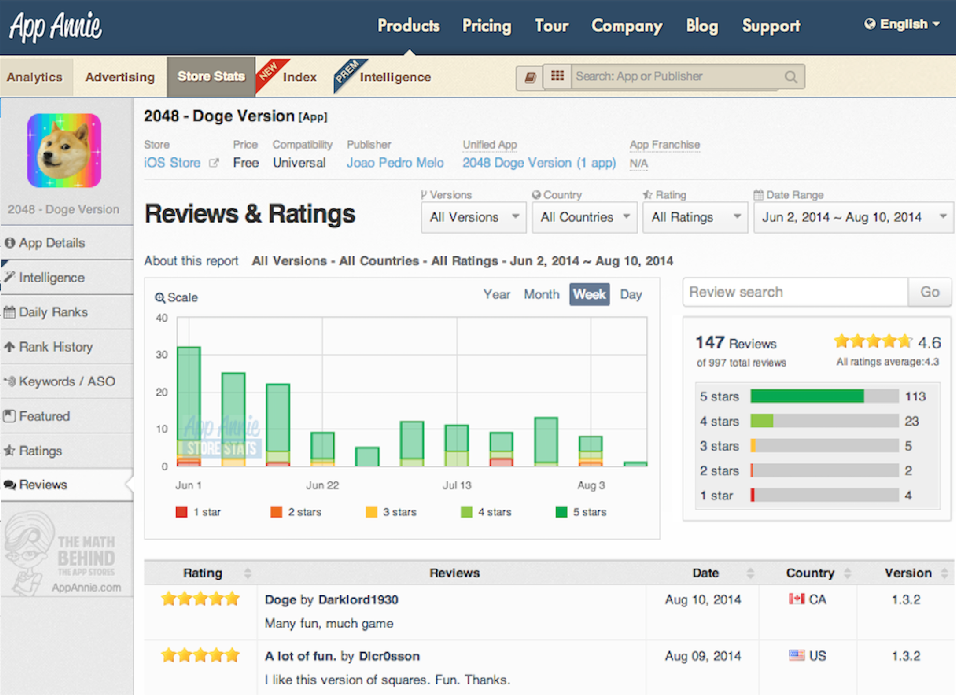The image size is (956, 695).
Task: Open the iOS Store external link icon
Action: [x=213, y=163]
